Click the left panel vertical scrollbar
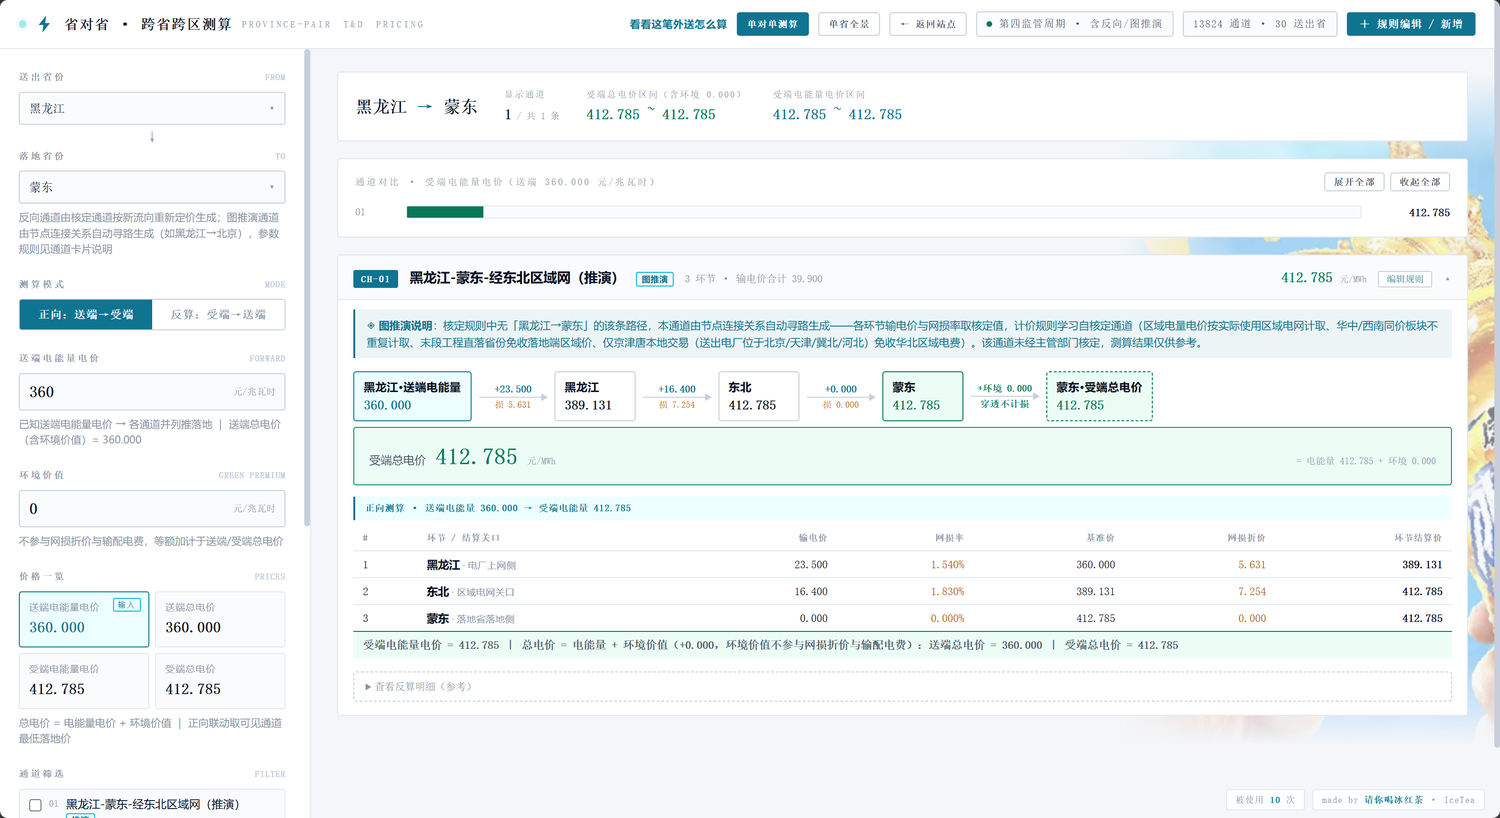 (307, 288)
